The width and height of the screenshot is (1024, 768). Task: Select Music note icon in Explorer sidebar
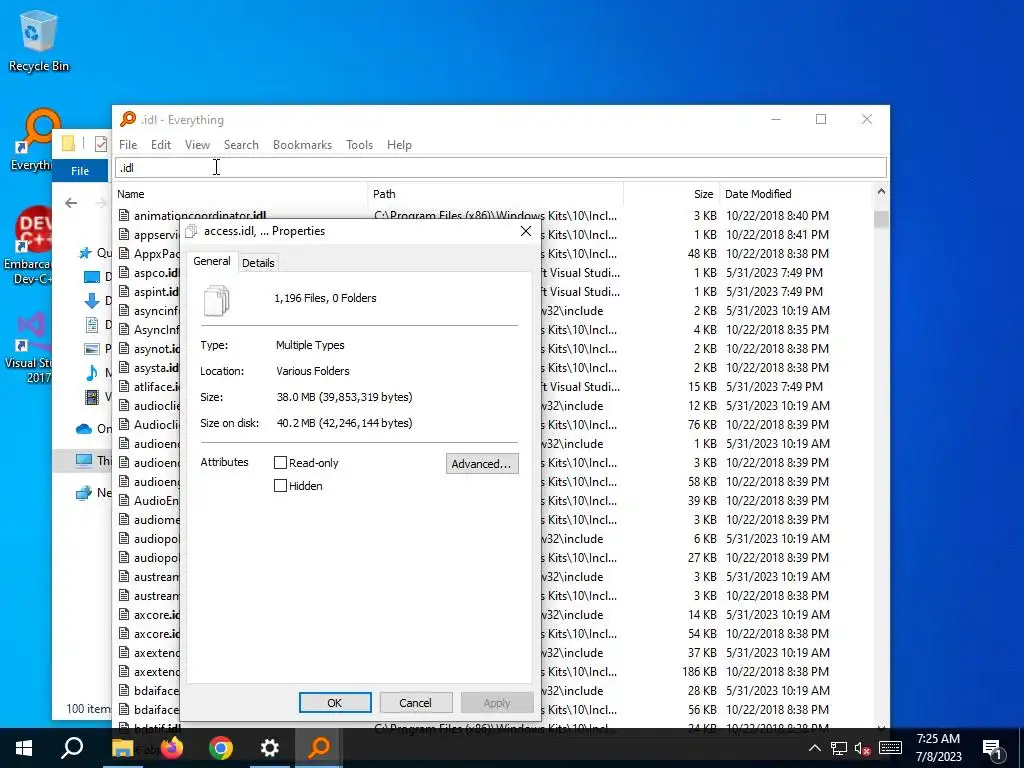click(92, 373)
